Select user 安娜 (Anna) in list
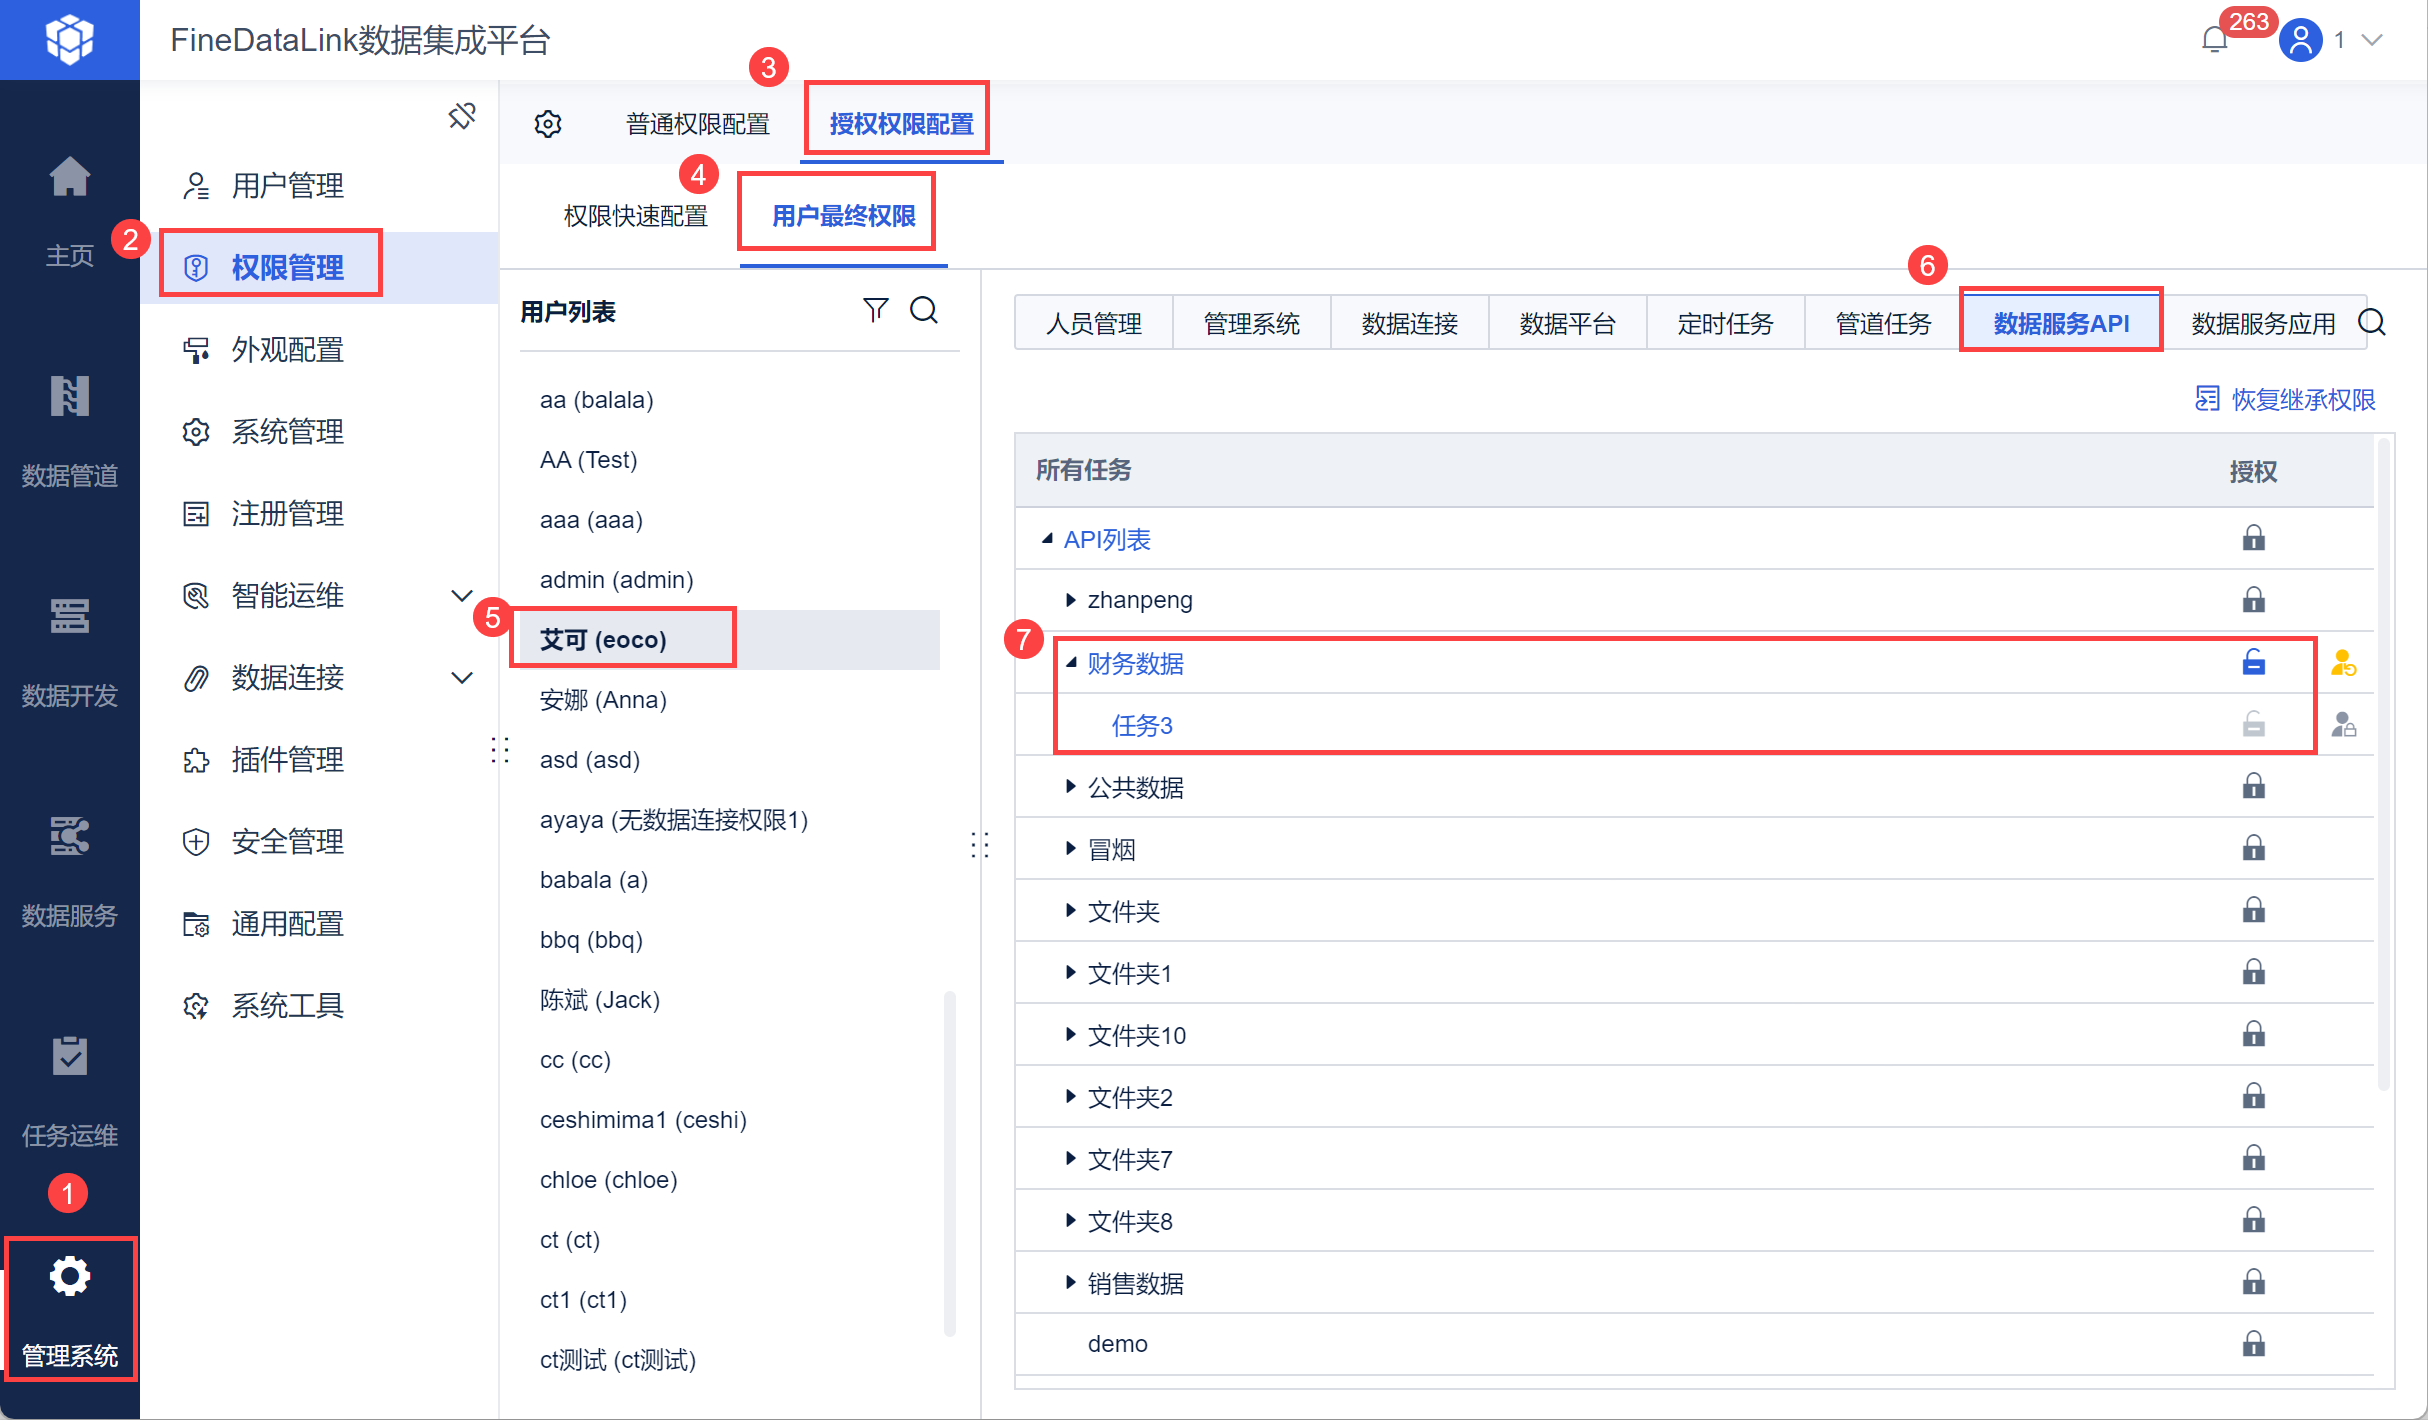 point(603,700)
